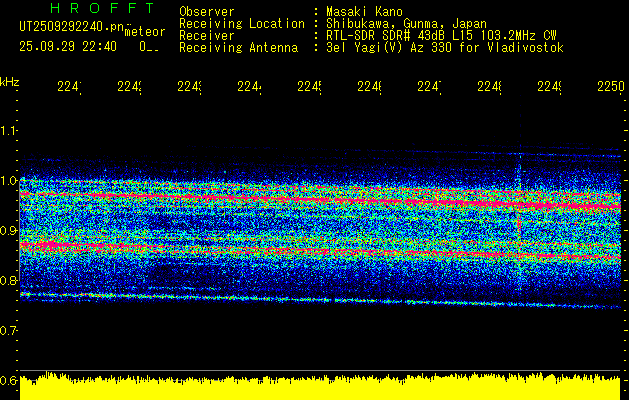The width and height of the screenshot is (629, 400).
Task: Click the 1.1 kHz axis tick label
Action: click(9, 130)
